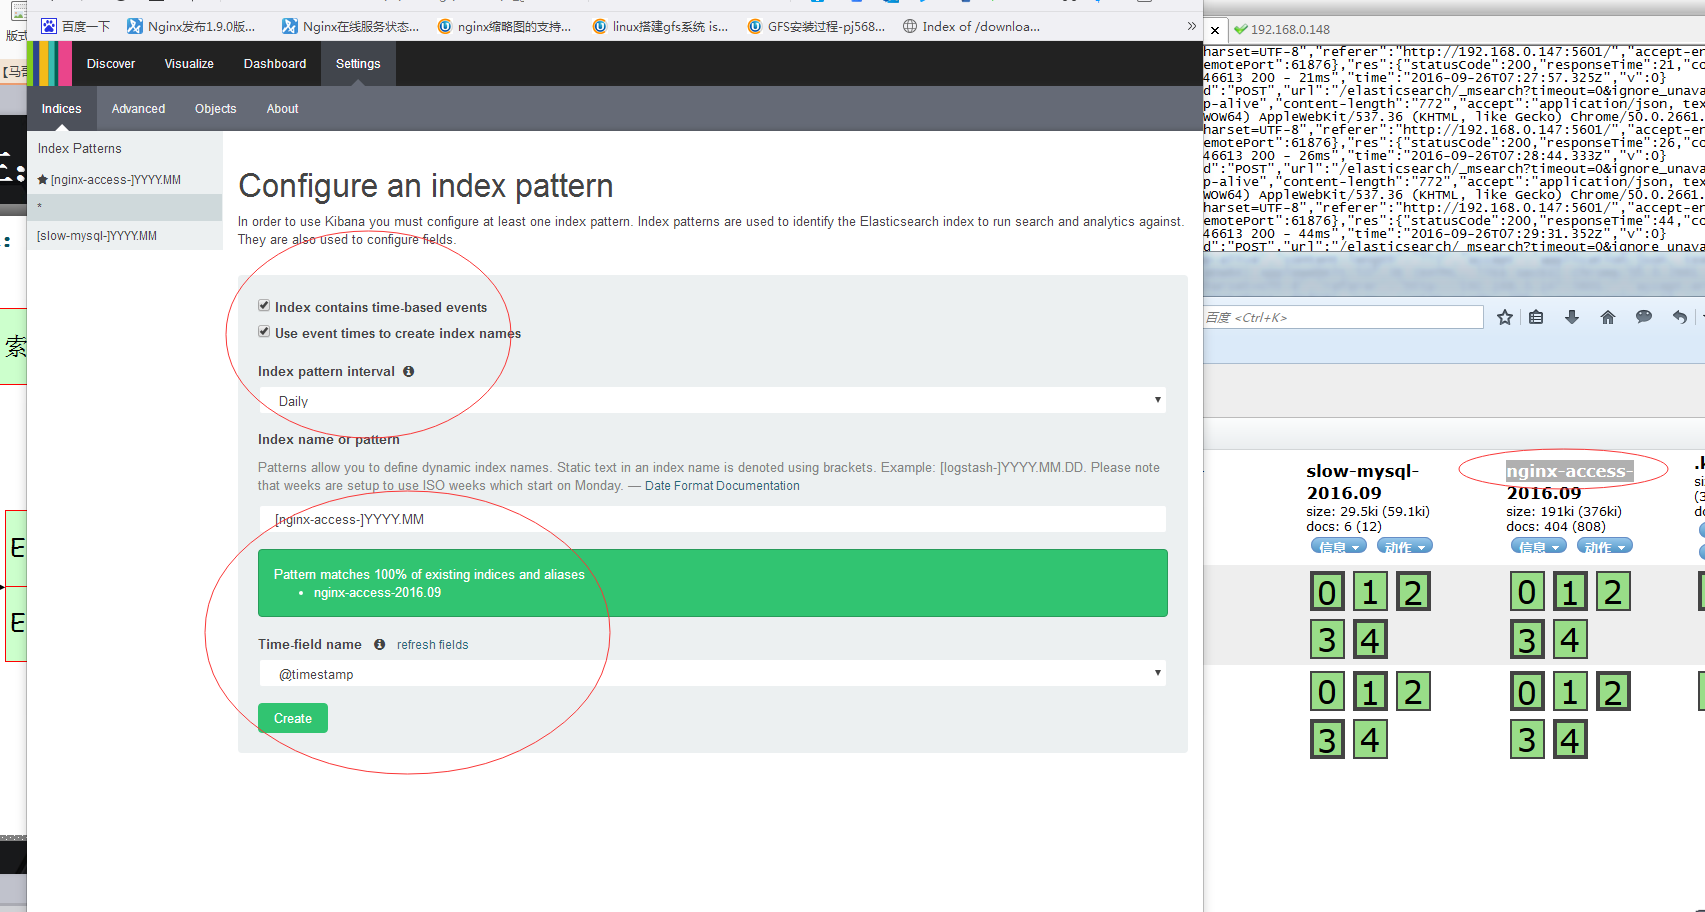Select the * index pattern in sidebar
Viewport: 1705px width, 912px height.
[x=124, y=207]
